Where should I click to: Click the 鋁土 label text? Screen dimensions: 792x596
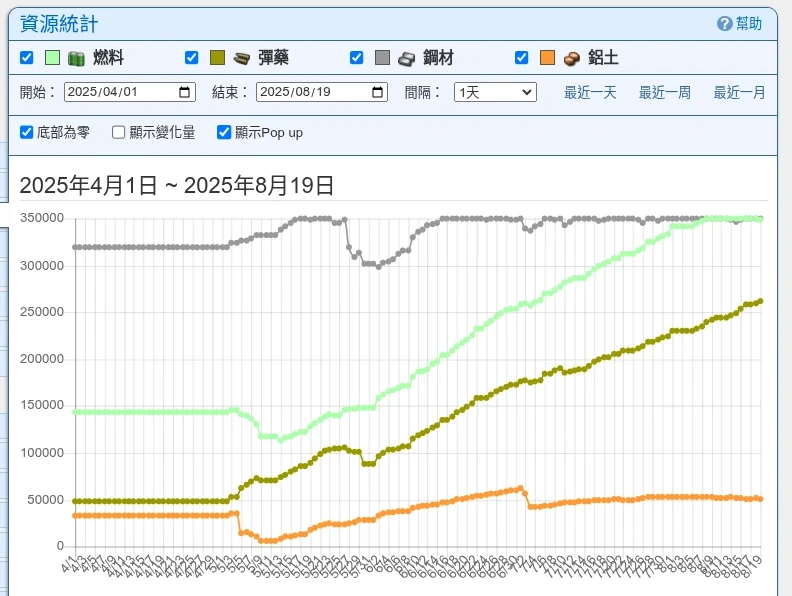coord(603,58)
